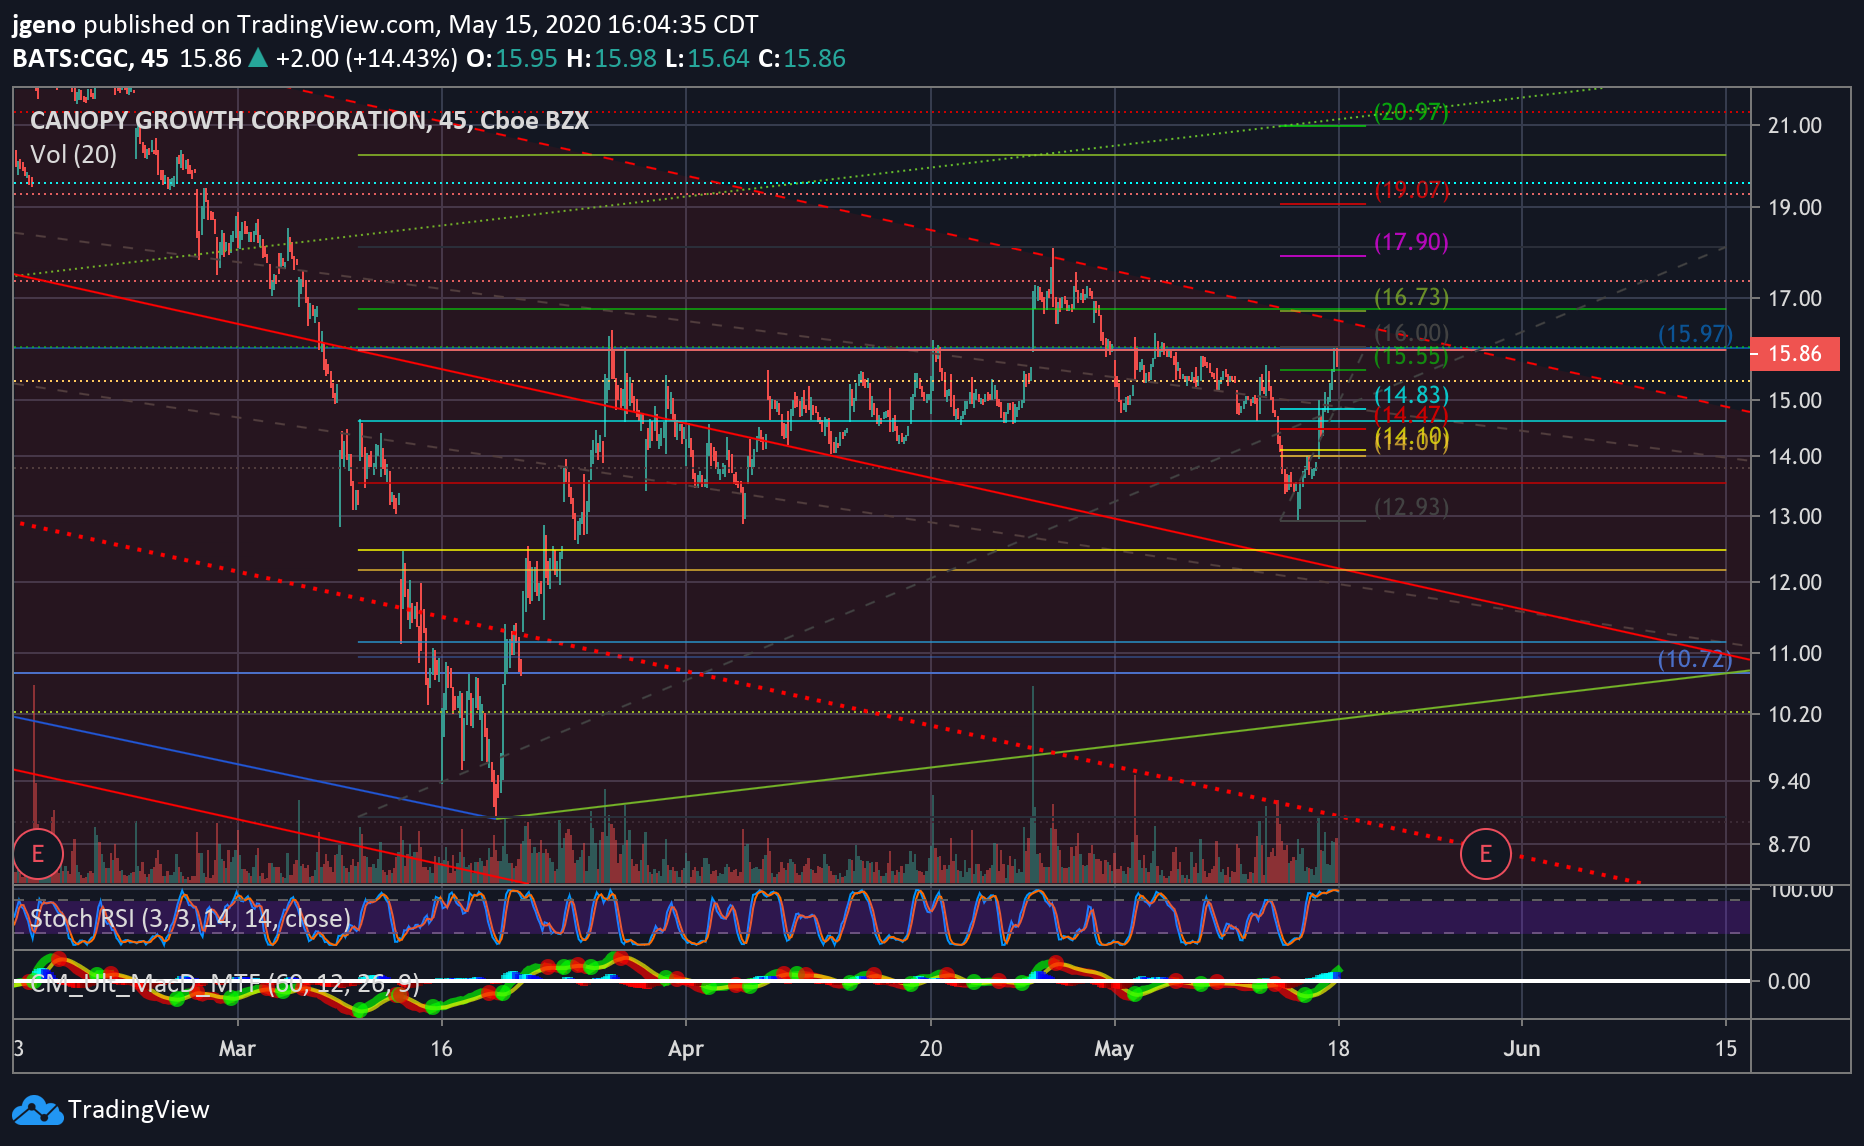Viewport: 1864px width, 1146px height.
Task: Select the CM_Ult_MacD_MTF indicator label
Action: [225, 983]
